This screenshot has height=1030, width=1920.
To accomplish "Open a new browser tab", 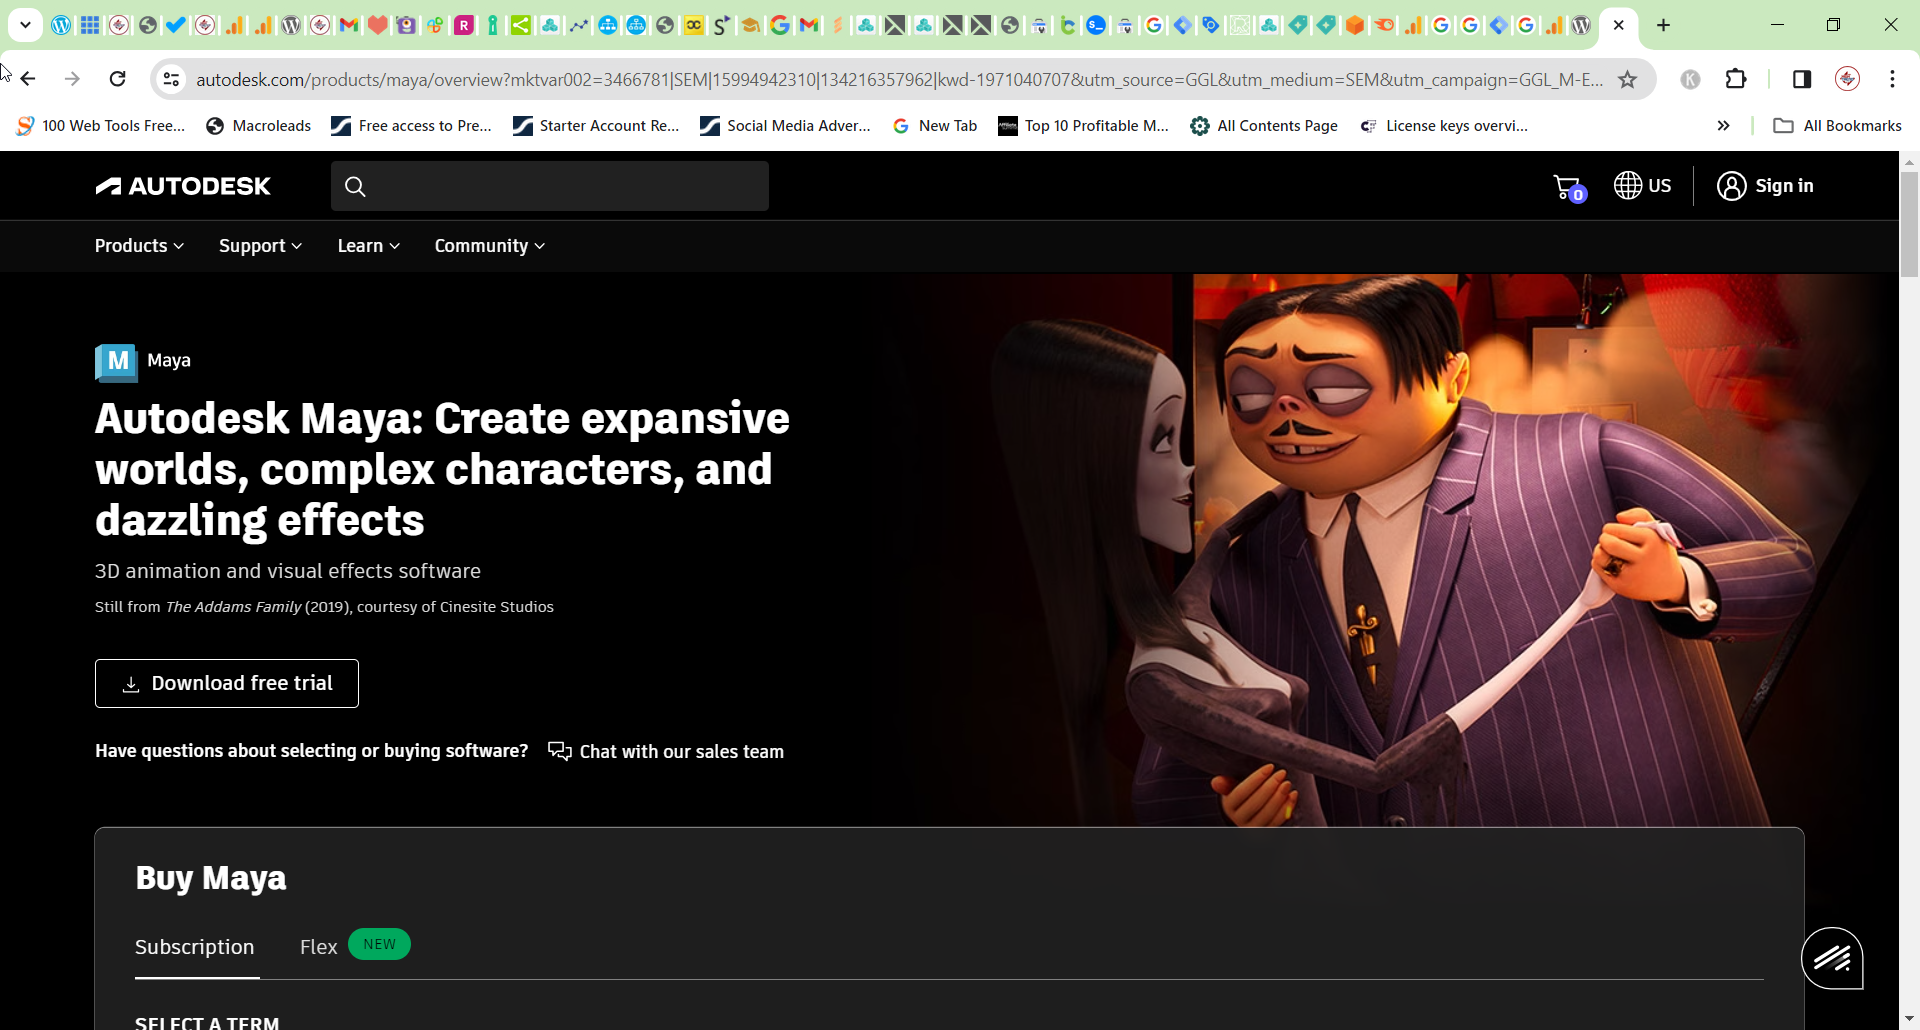I will coord(1663,25).
